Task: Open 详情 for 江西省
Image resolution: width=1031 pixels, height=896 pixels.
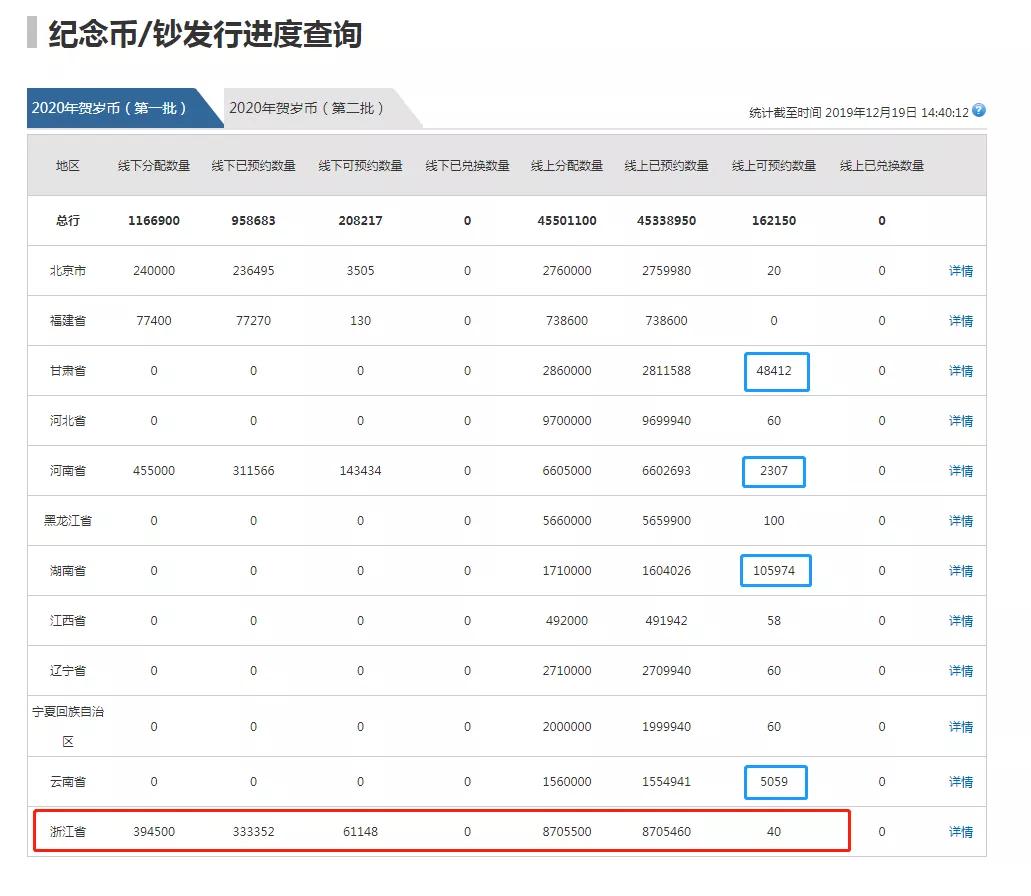Action: click(960, 621)
